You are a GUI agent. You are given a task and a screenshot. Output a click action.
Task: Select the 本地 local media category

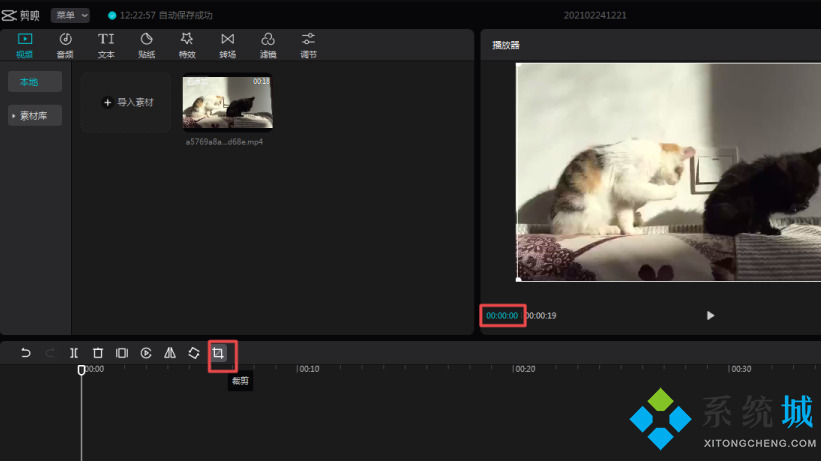point(35,82)
